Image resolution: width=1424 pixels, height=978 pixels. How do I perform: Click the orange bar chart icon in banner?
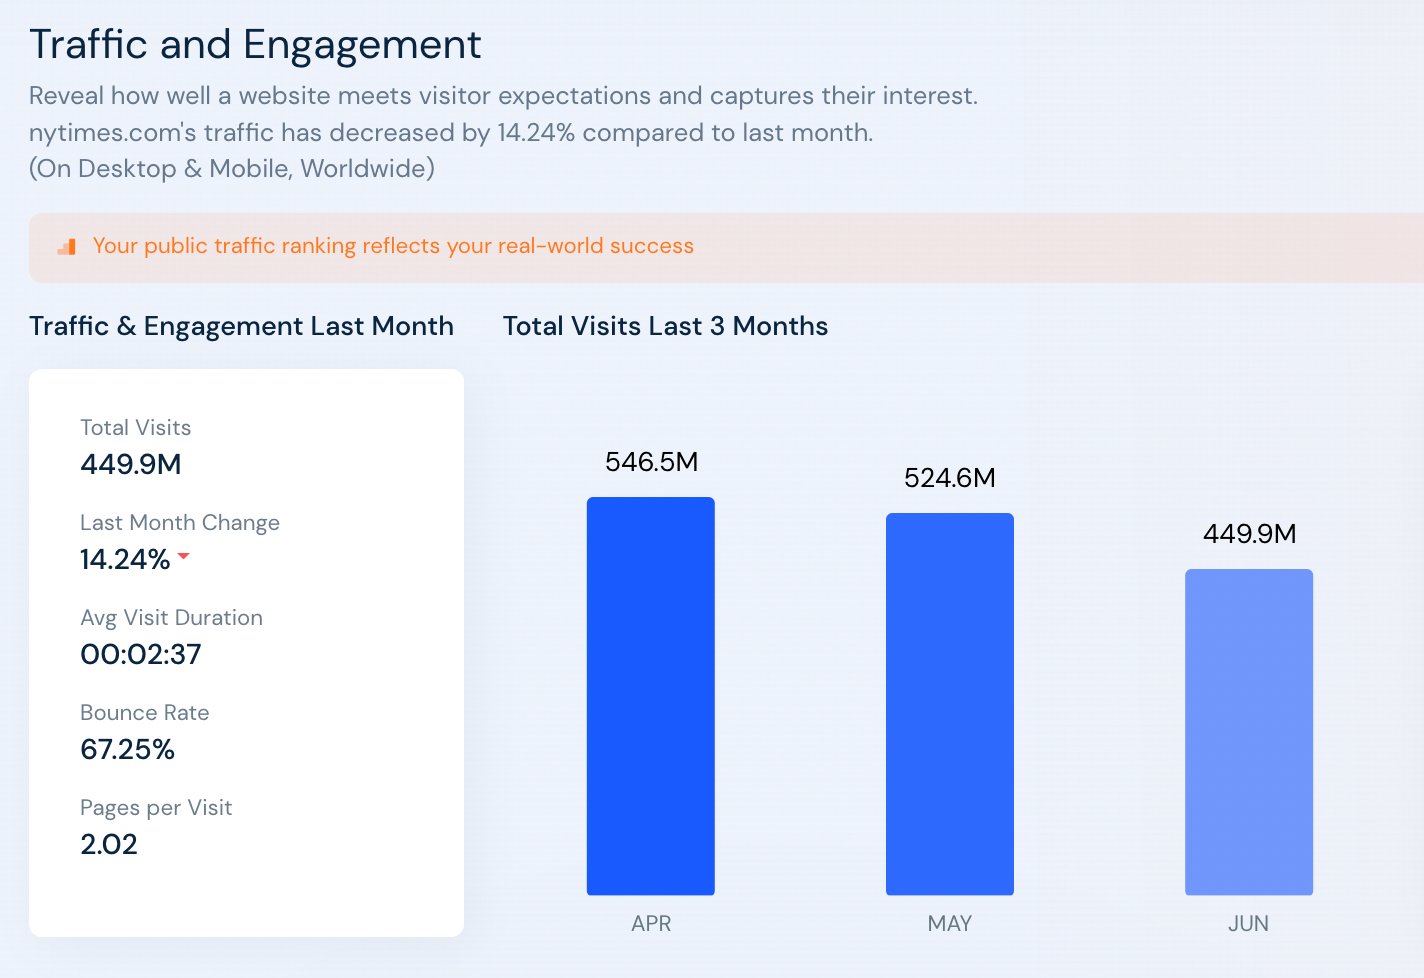pos(66,246)
